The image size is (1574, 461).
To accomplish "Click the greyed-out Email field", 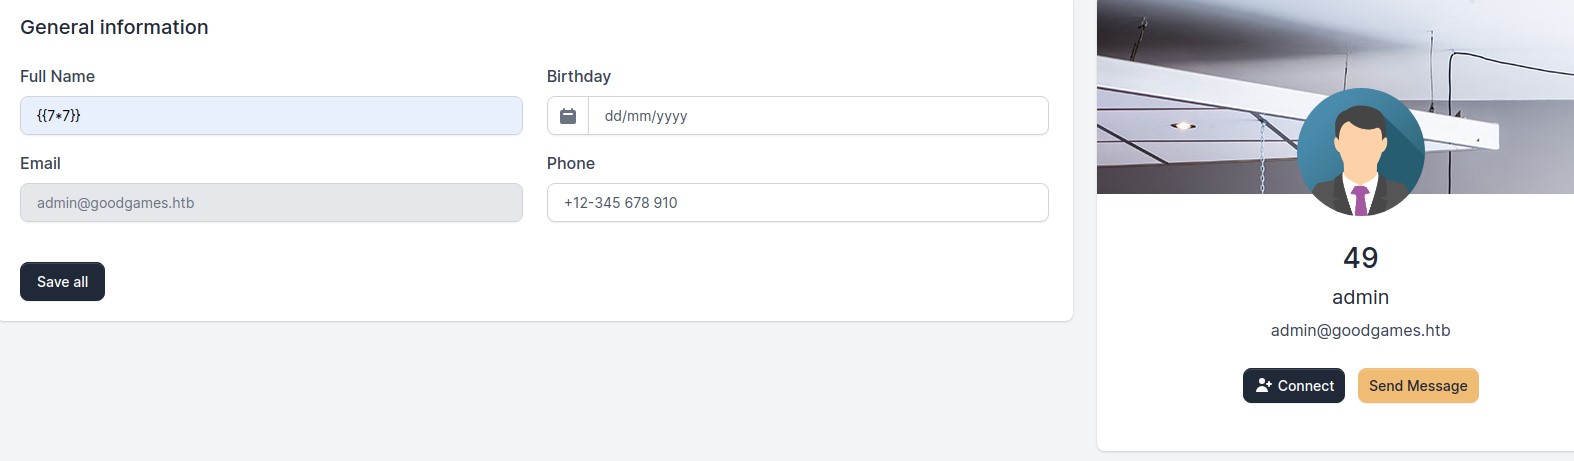I will point(271,203).
